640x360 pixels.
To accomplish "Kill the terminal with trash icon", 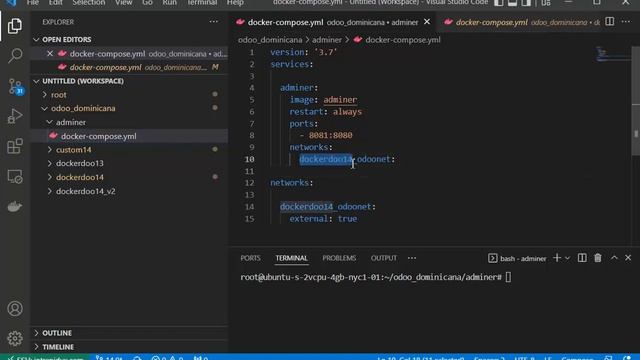I will [598, 258].
